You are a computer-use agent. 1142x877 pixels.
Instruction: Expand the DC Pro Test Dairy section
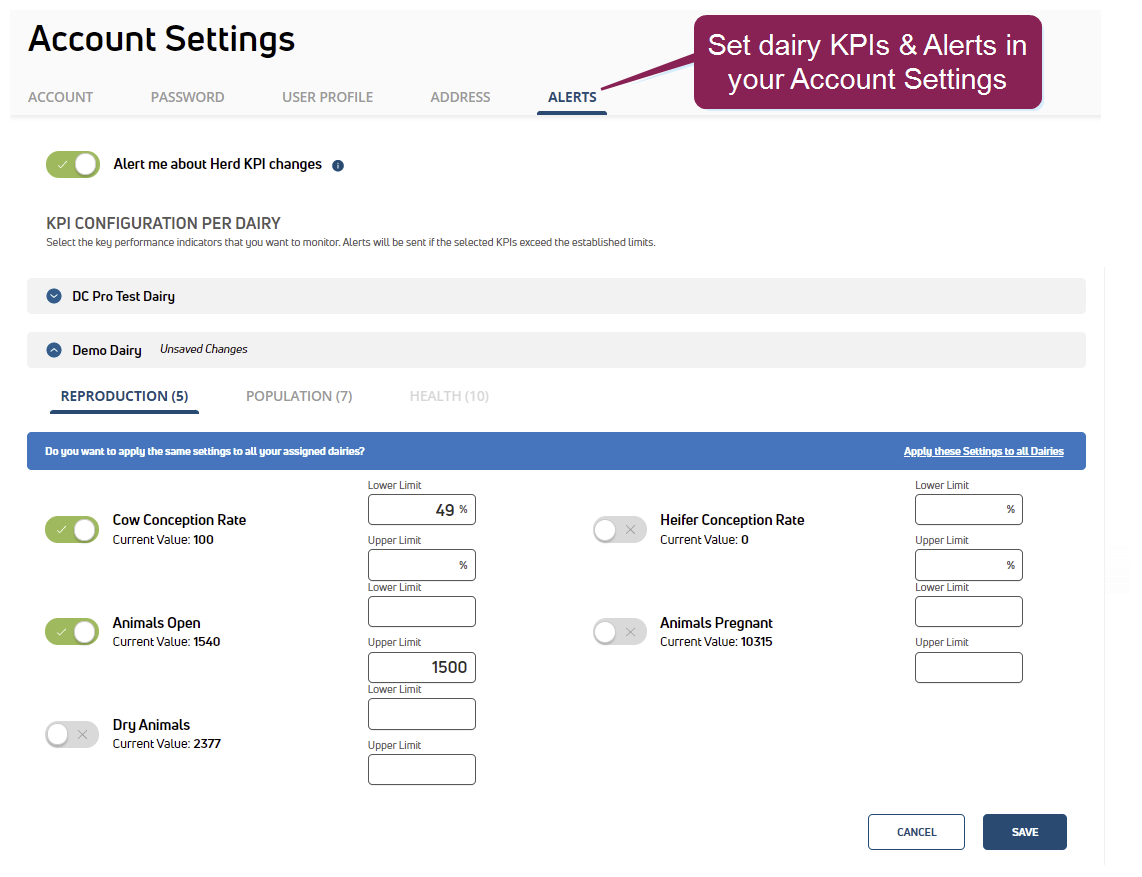[x=54, y=296]
